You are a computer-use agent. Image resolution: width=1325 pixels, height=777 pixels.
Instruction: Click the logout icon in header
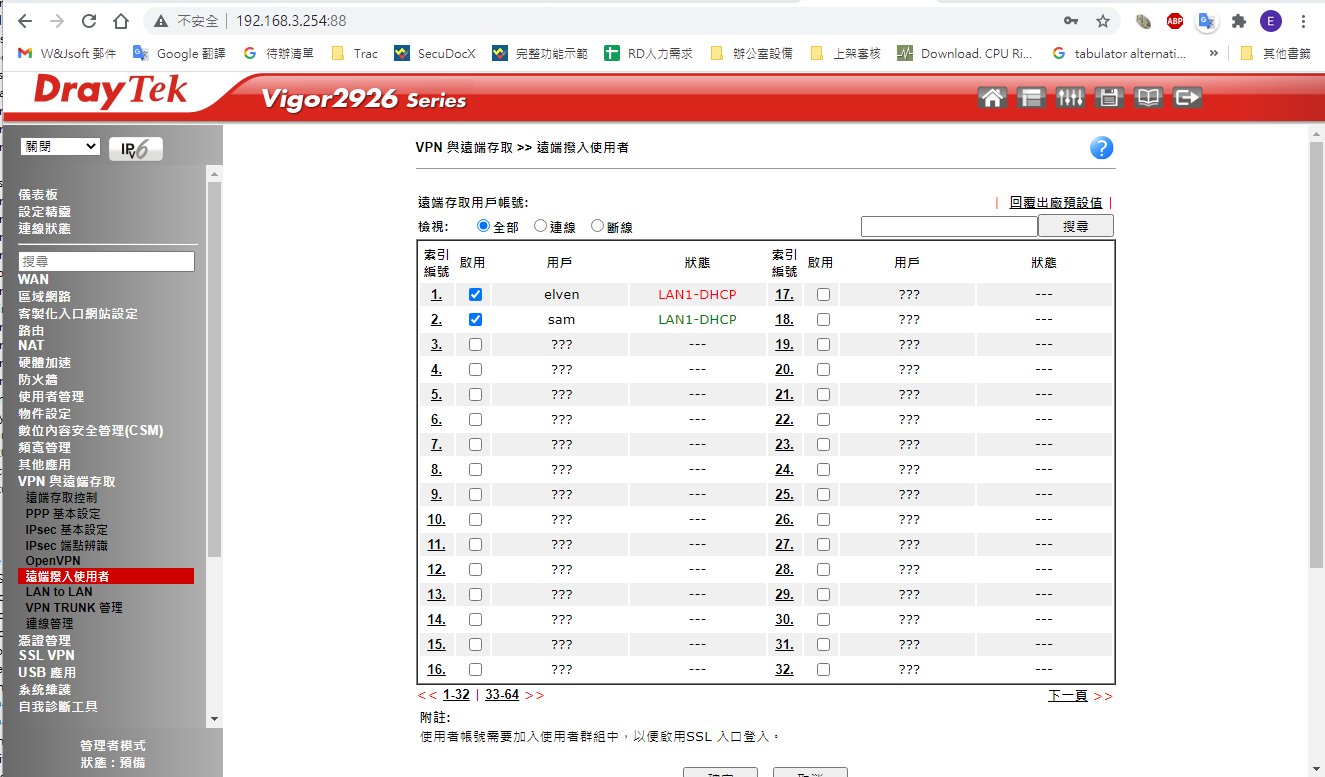tap(1187, 97)
